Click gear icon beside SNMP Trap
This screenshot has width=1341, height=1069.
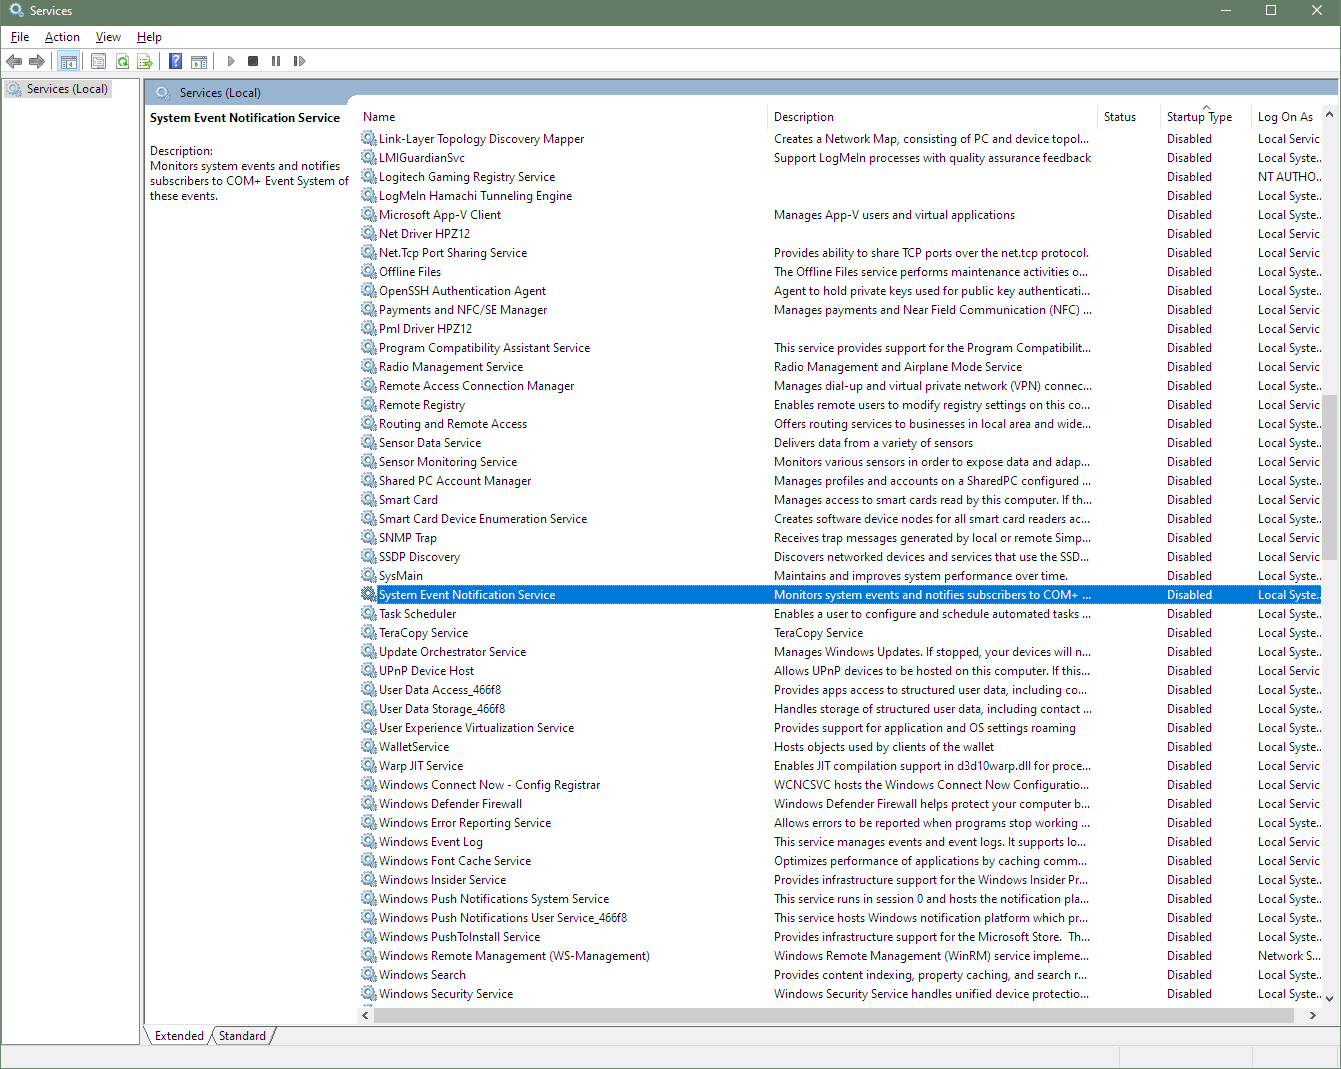click(x=369, y=538)
